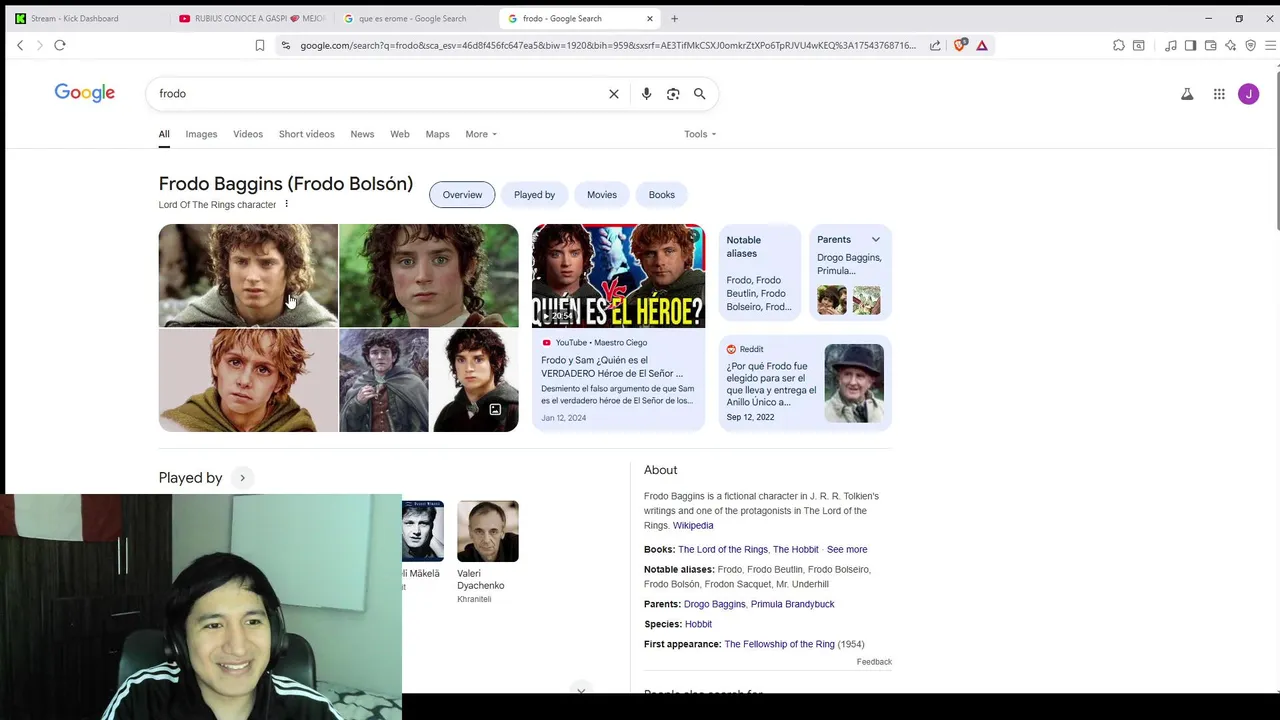The height and width of the screenshot is (720, 1280).
Task: Open The Hobbit book link
Action: [796, 549]
